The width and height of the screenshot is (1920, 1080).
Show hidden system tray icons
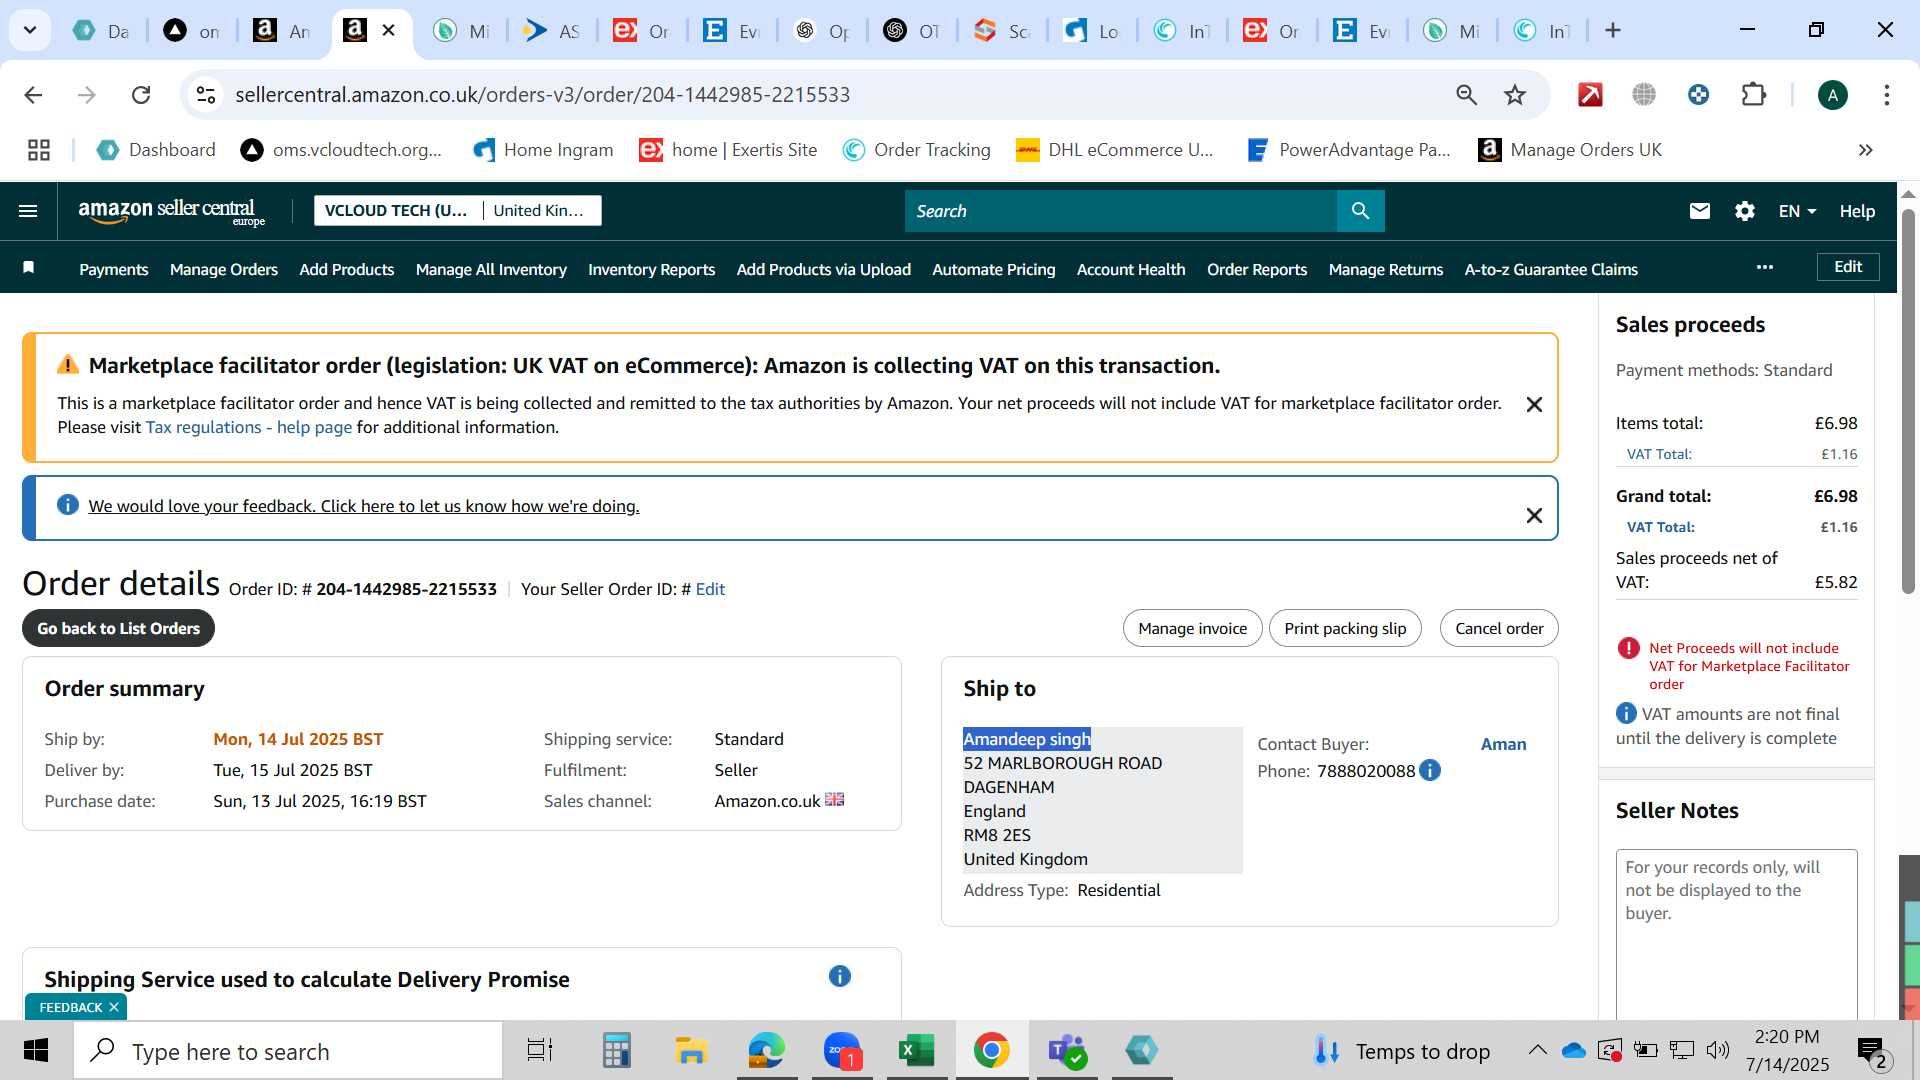(x=1537, y=1050)
